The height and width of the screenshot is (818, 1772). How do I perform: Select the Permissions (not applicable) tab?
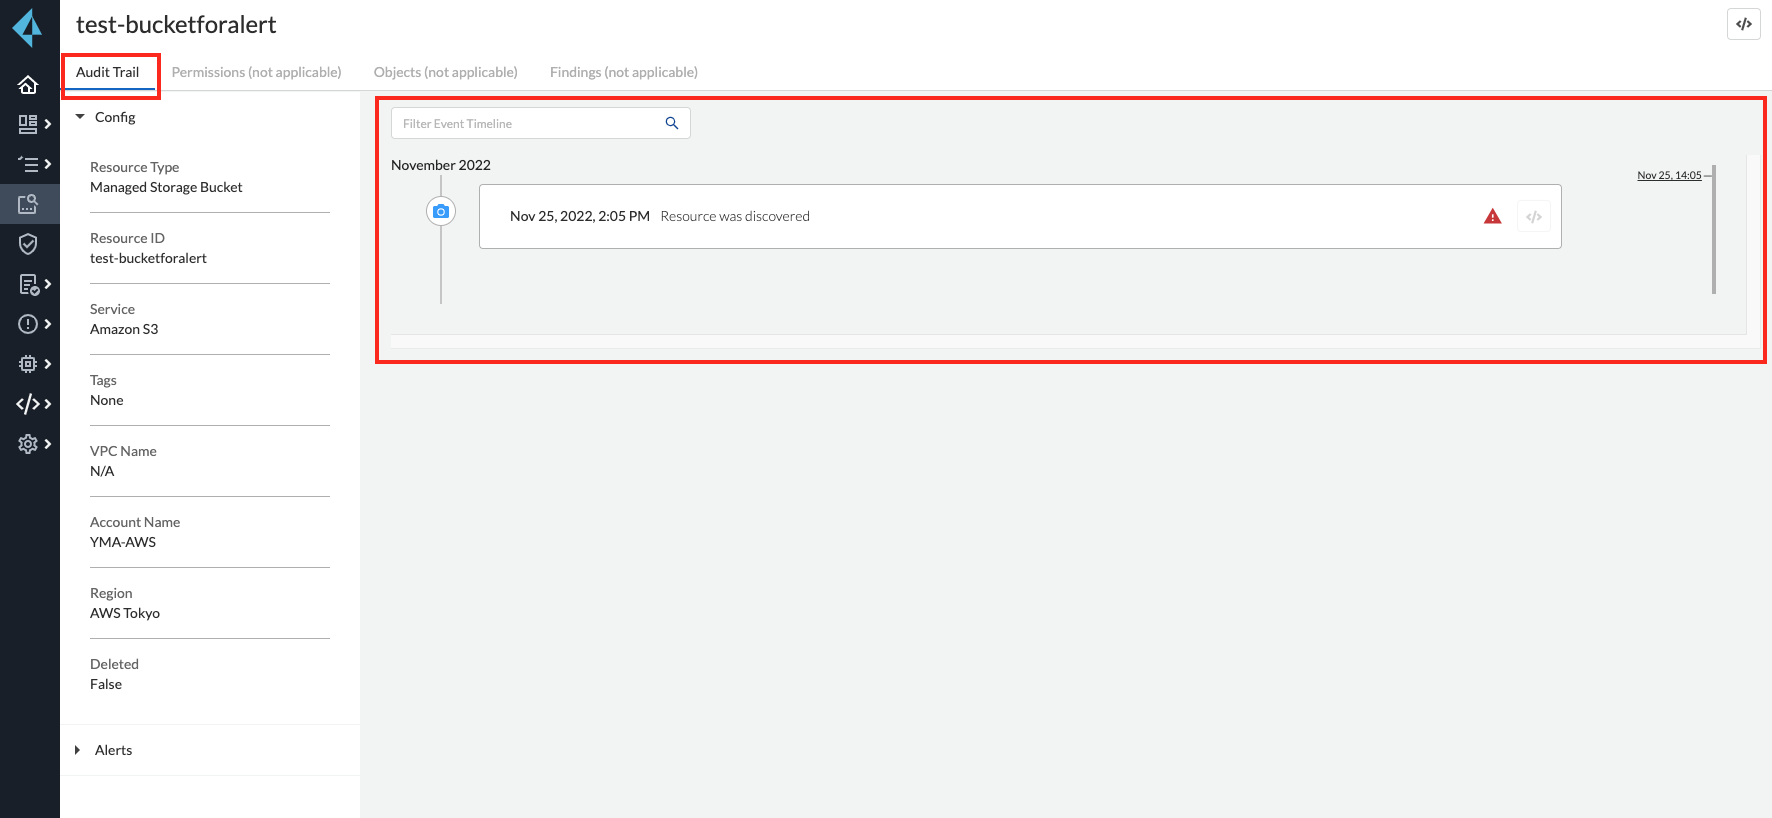257,73
